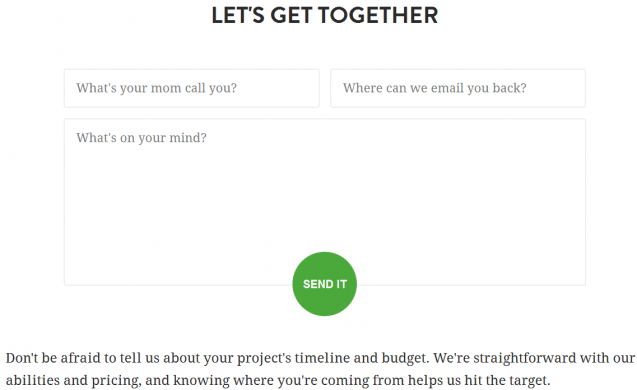Select the "Where can we email you back?" field
The height and width of the screenshot is (390, 637).
(x=458, y=88)
